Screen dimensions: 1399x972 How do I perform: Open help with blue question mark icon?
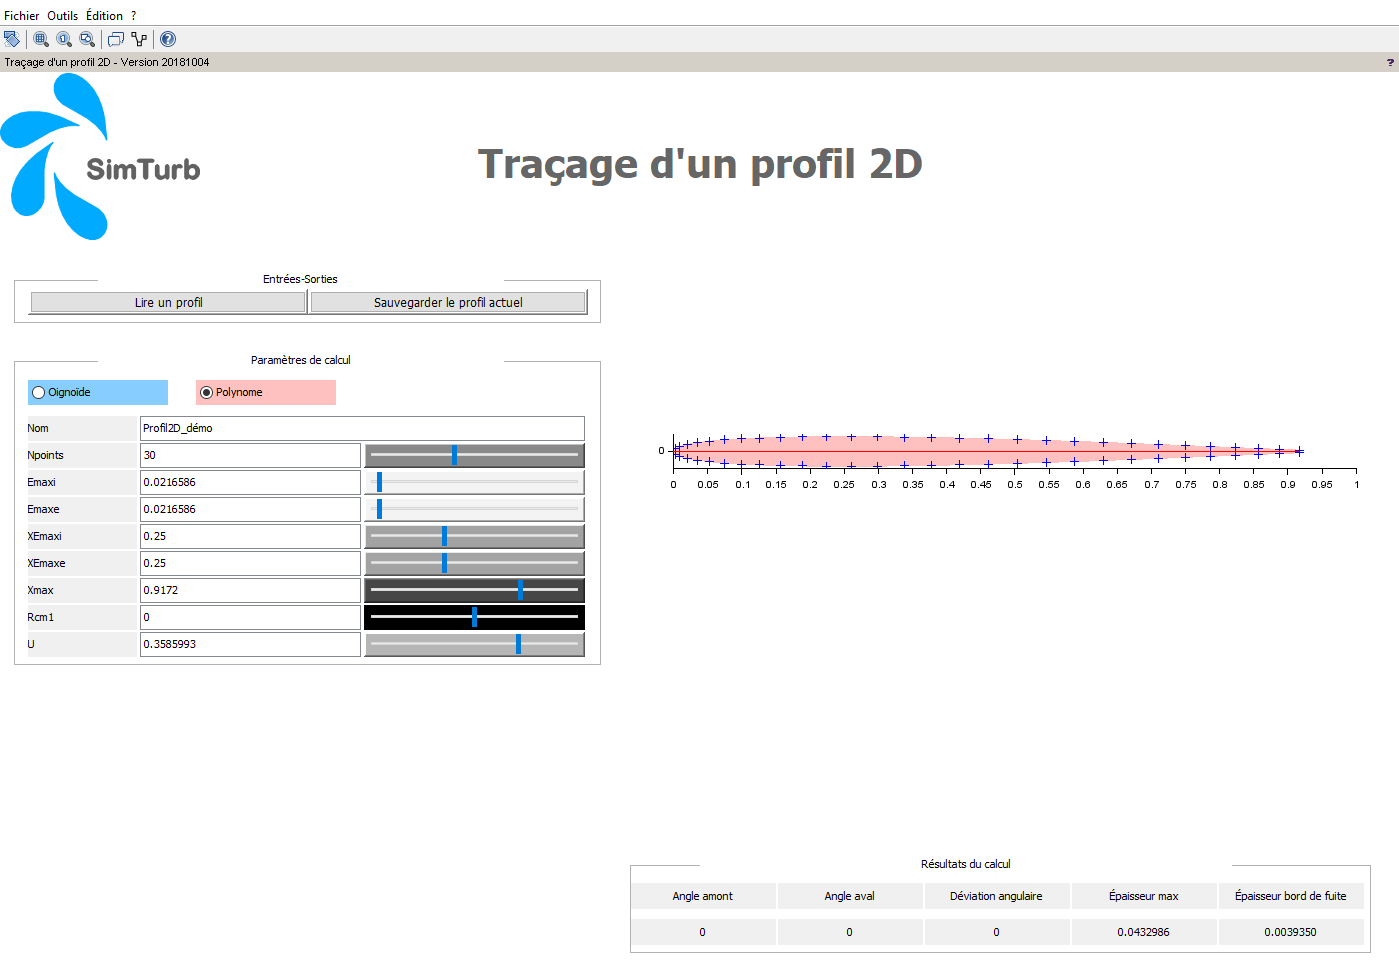point(168,39)
